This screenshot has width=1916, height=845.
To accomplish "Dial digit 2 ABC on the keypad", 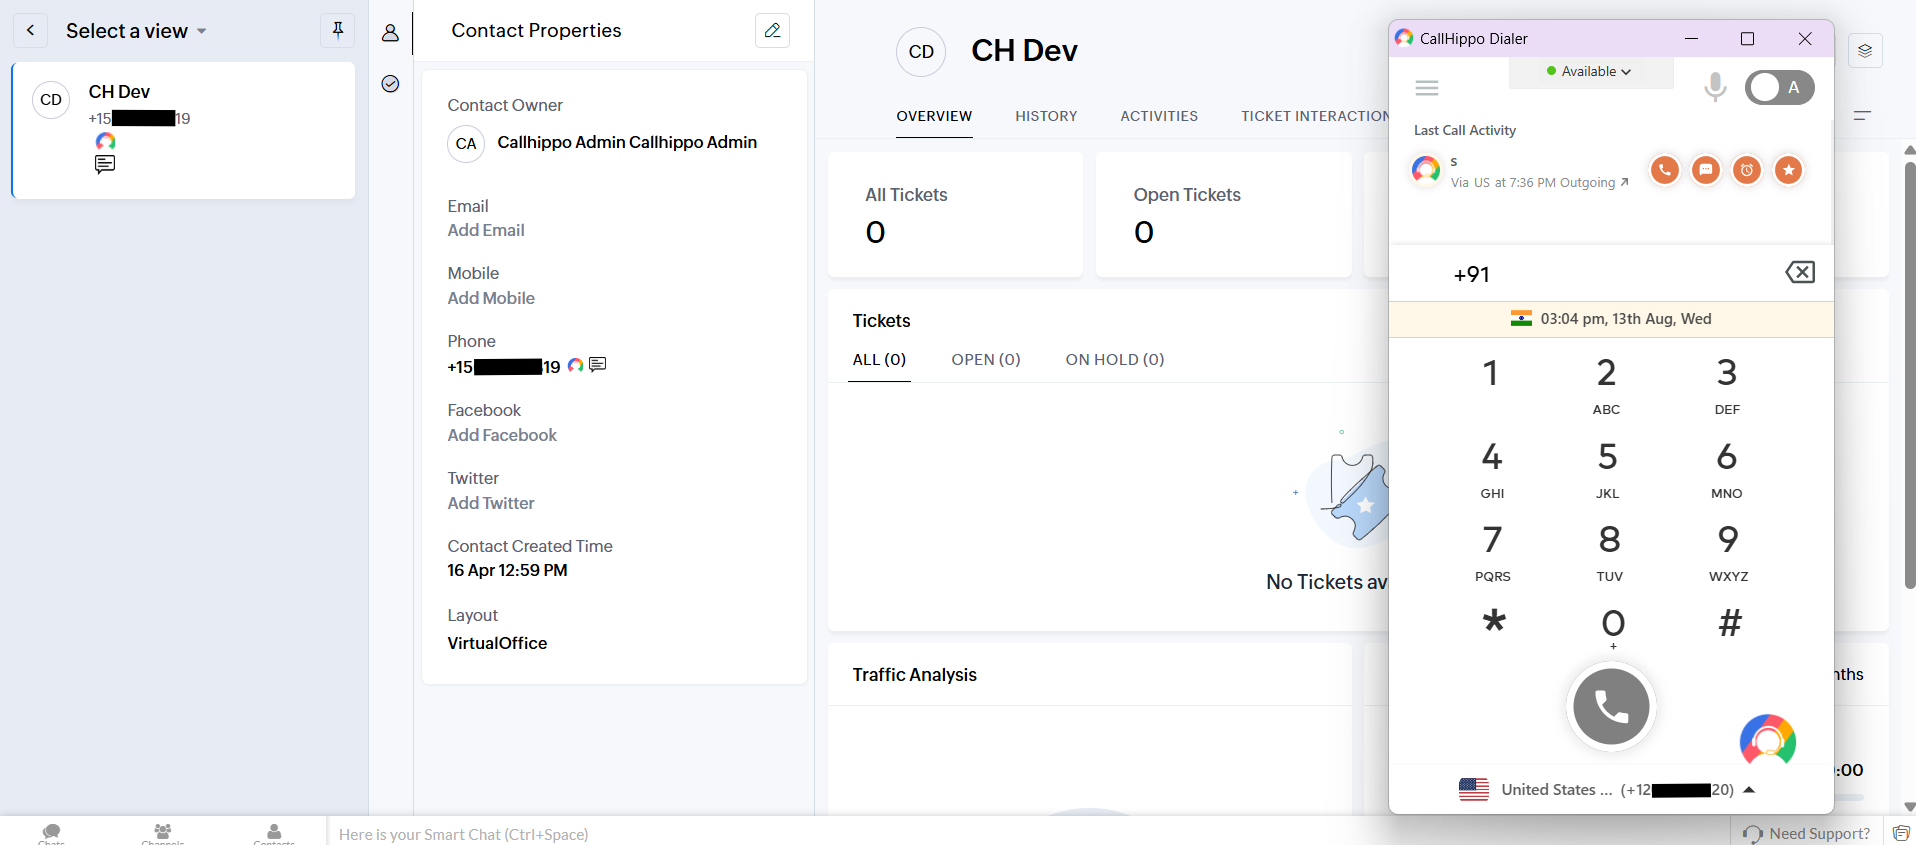I will pyautogui.click(x=1607, y=384).
